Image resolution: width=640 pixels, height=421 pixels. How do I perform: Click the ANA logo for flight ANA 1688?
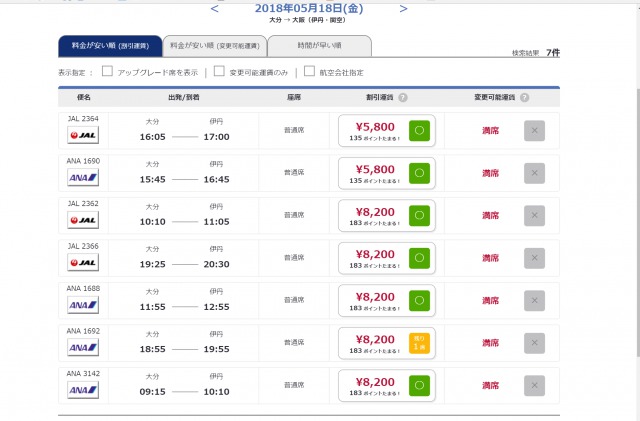pos(83,305)
